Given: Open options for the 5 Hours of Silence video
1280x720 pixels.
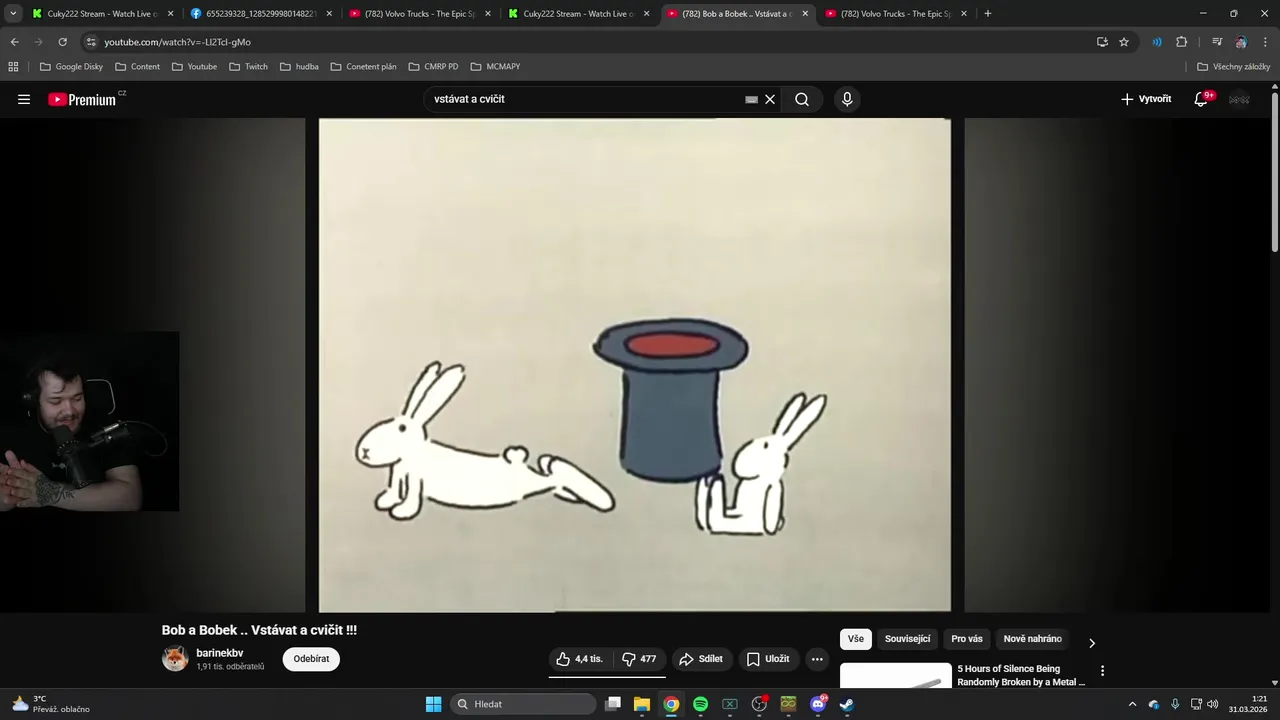Looking at the screenshot, I should click(x=1102, y=671).
